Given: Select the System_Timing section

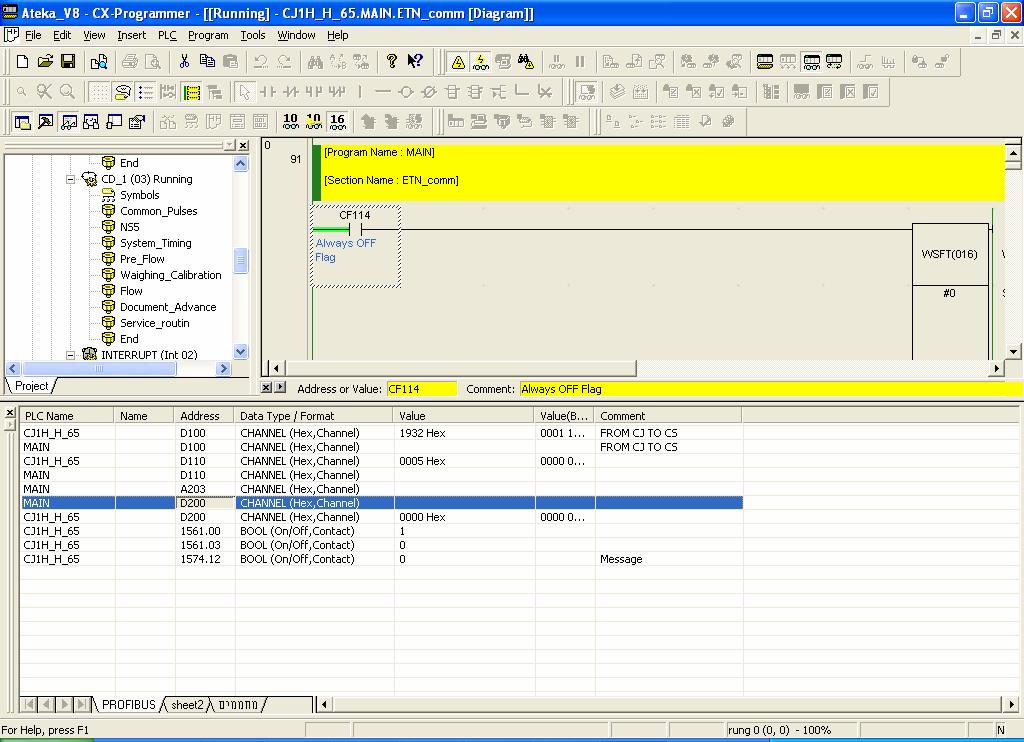Looking at the screenshot, I should 155,243.
